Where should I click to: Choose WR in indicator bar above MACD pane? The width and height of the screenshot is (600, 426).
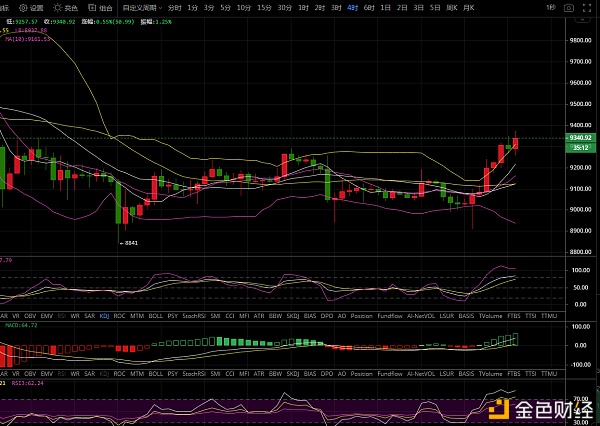(x=75, y=316)
